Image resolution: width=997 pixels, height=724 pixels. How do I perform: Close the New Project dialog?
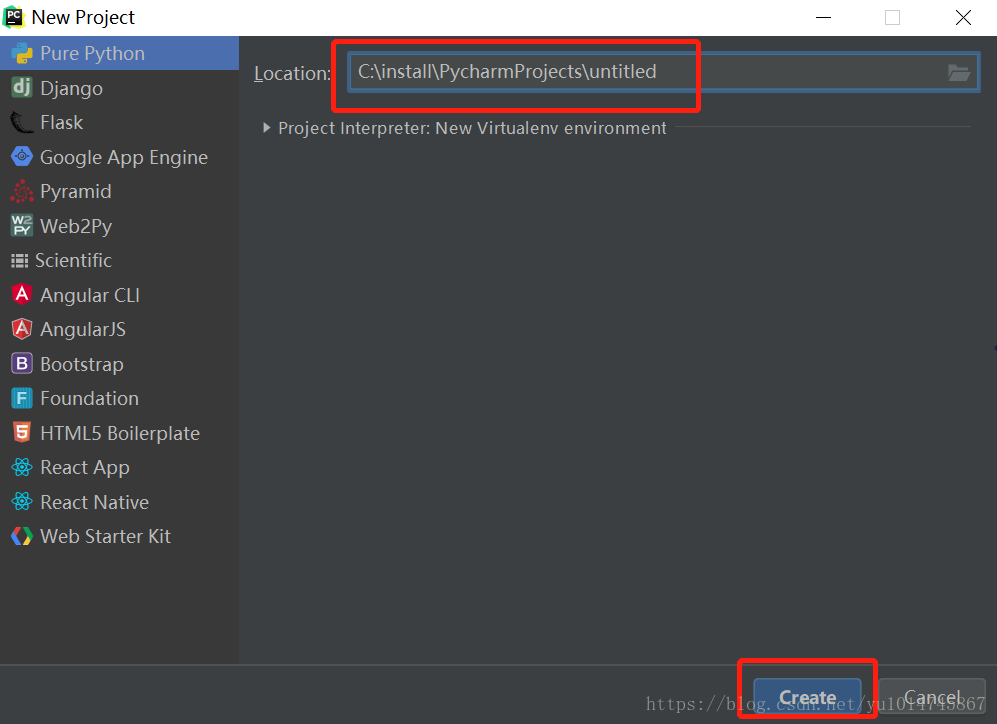click(963, 17)
